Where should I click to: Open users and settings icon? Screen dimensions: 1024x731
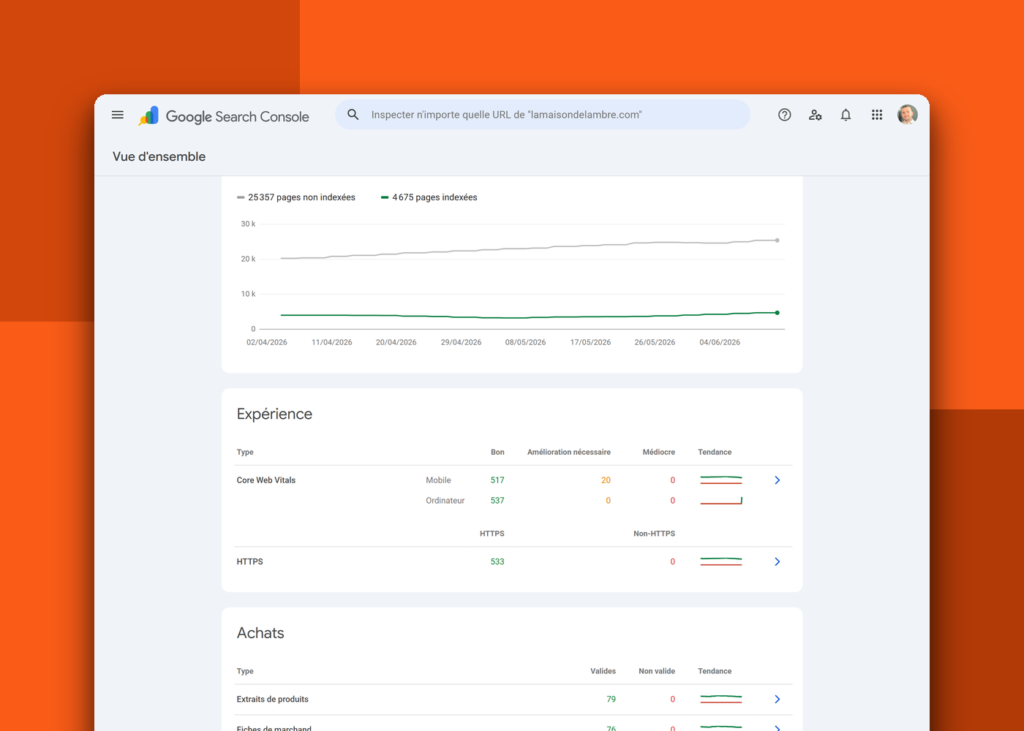click(815, 115)
